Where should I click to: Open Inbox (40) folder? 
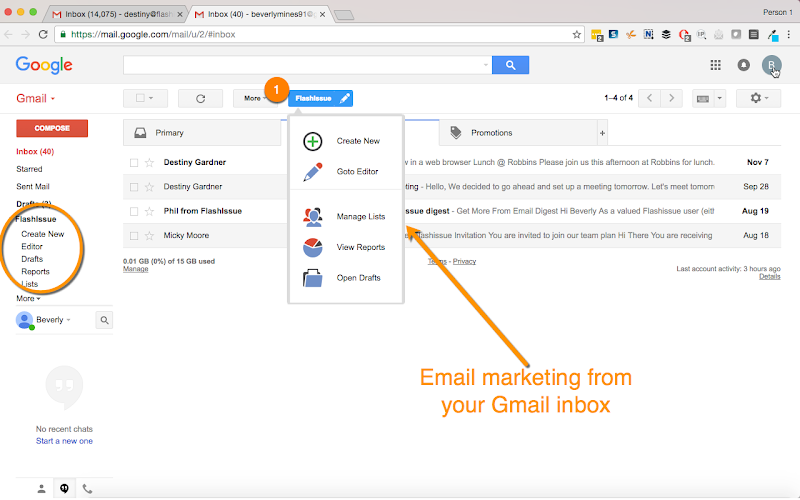[35, 152]
